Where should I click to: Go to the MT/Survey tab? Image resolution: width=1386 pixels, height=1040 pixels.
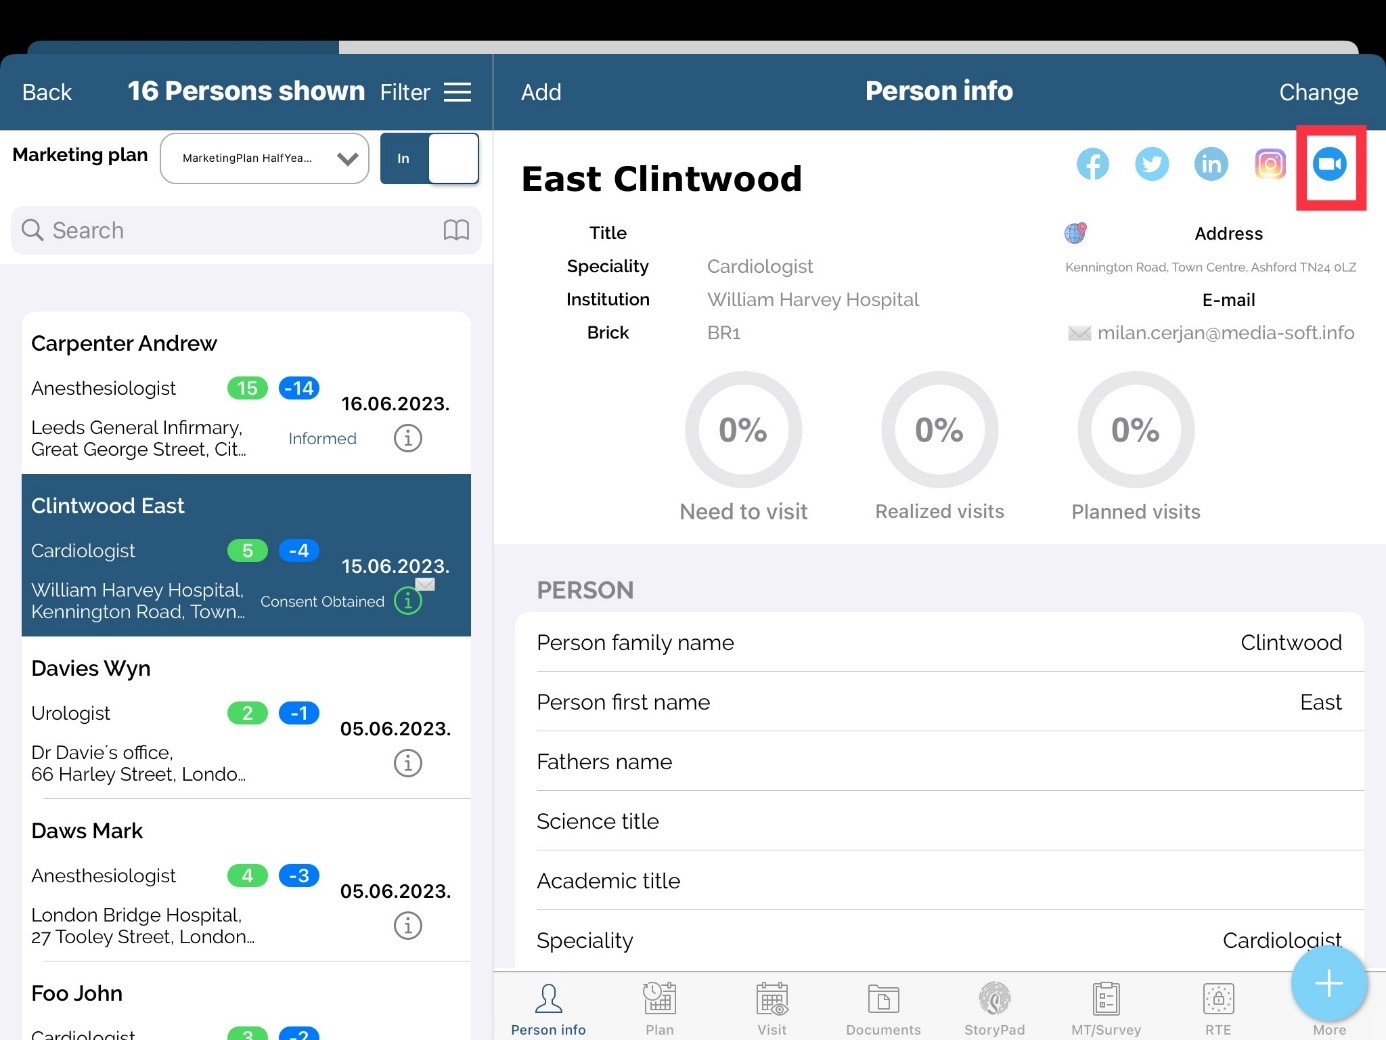1106,1008
